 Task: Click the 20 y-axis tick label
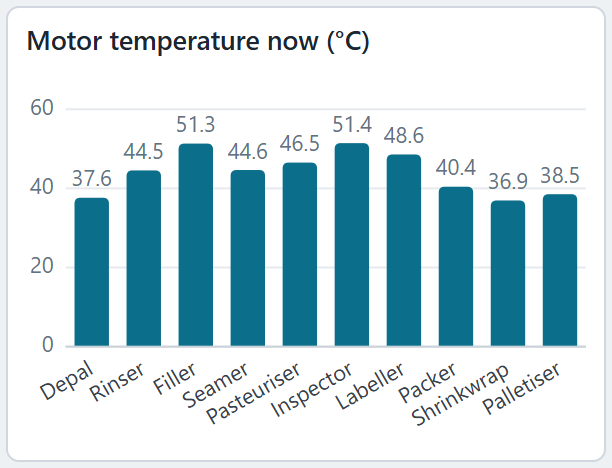point(42,267)
